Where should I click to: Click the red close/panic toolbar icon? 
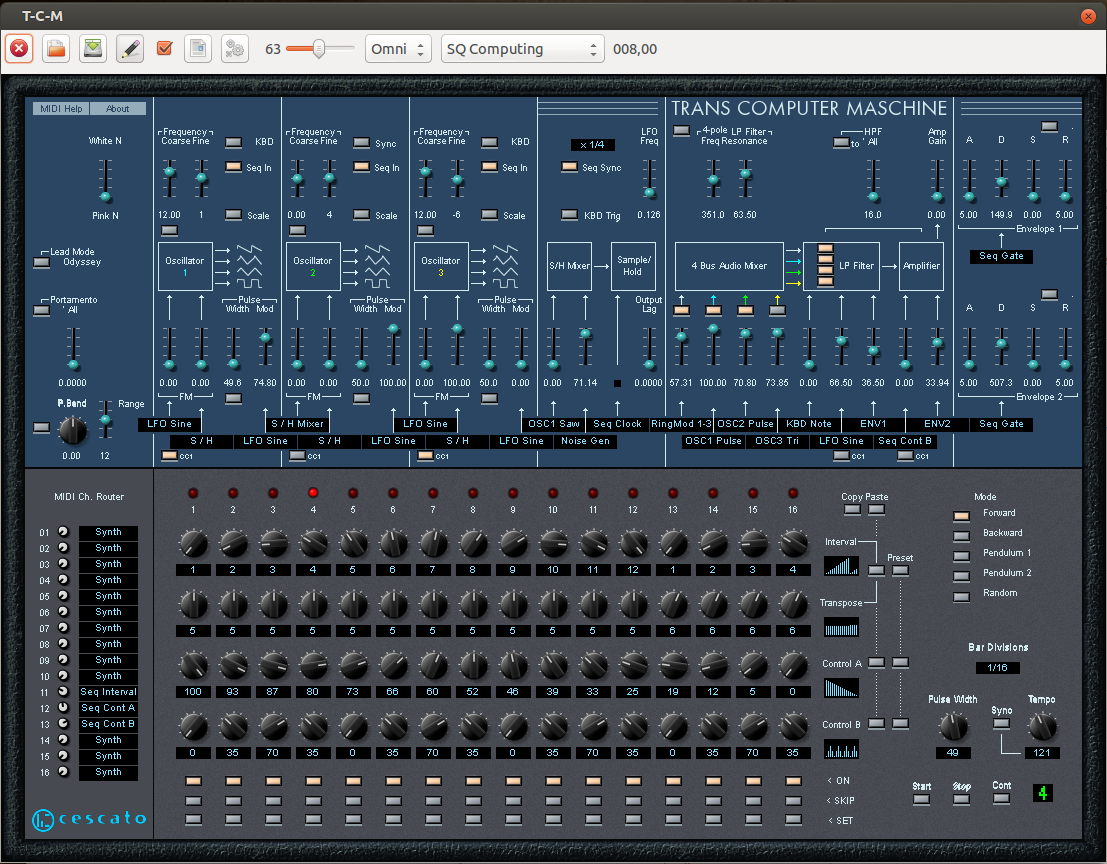click(x=20, y=48)
